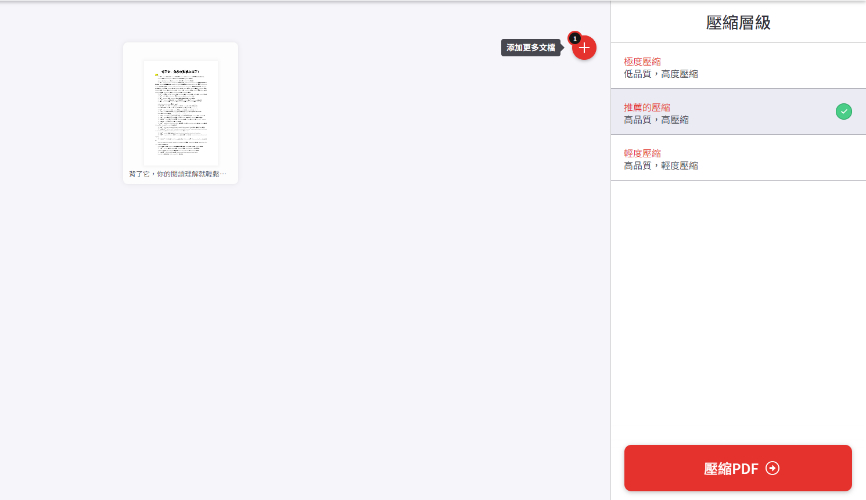866x500 pixels.
Task: Select the 推薦的壓縮 compression option
Action: [x=647, y=107]
